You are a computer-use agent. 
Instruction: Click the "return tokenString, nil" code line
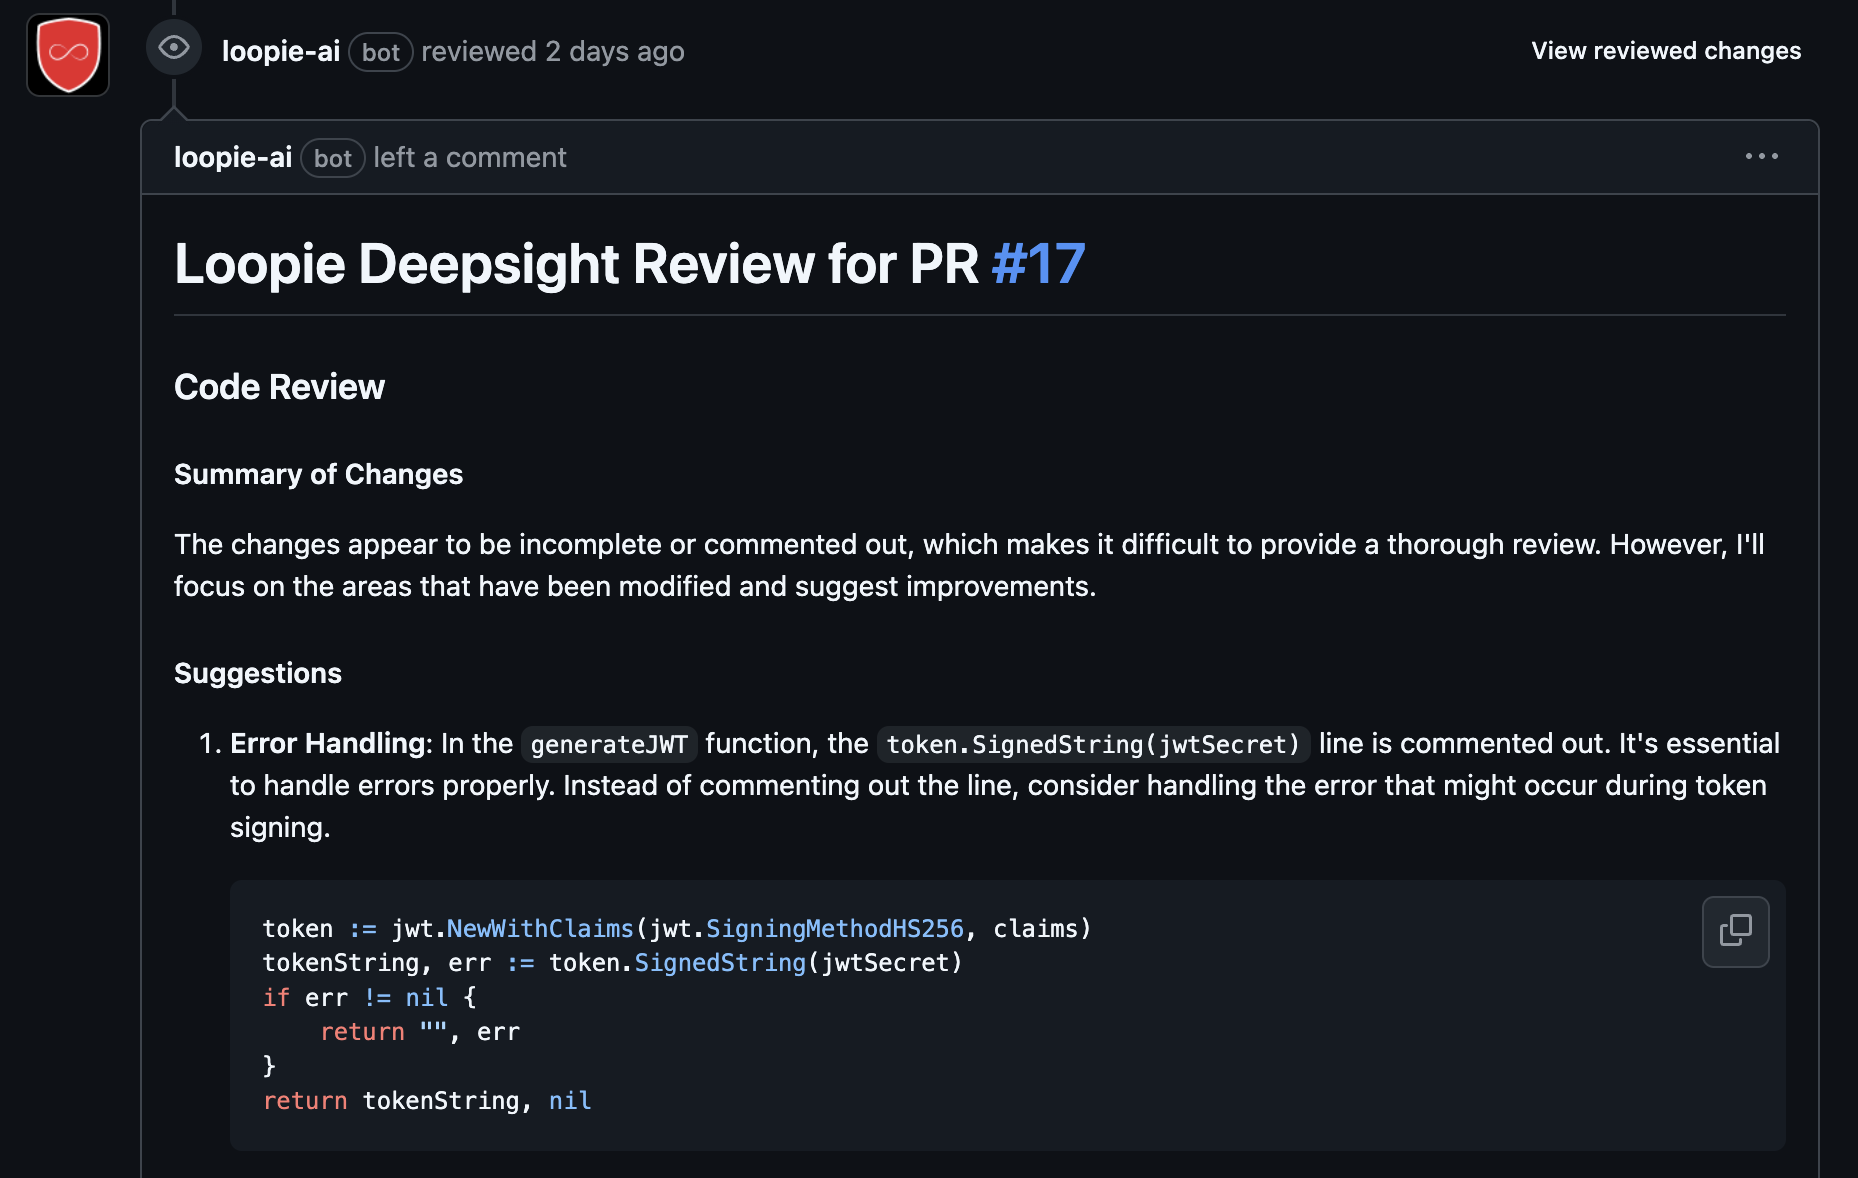(x=427, y=1100)
